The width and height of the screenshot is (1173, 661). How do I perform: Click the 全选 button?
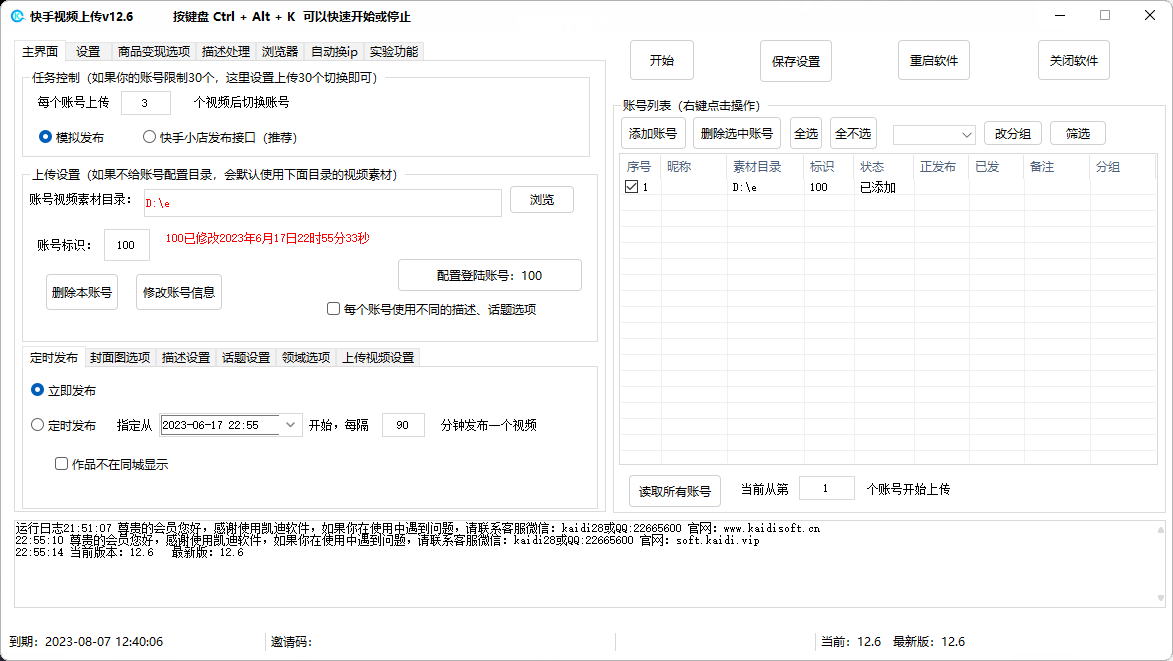tap(806, 133)
